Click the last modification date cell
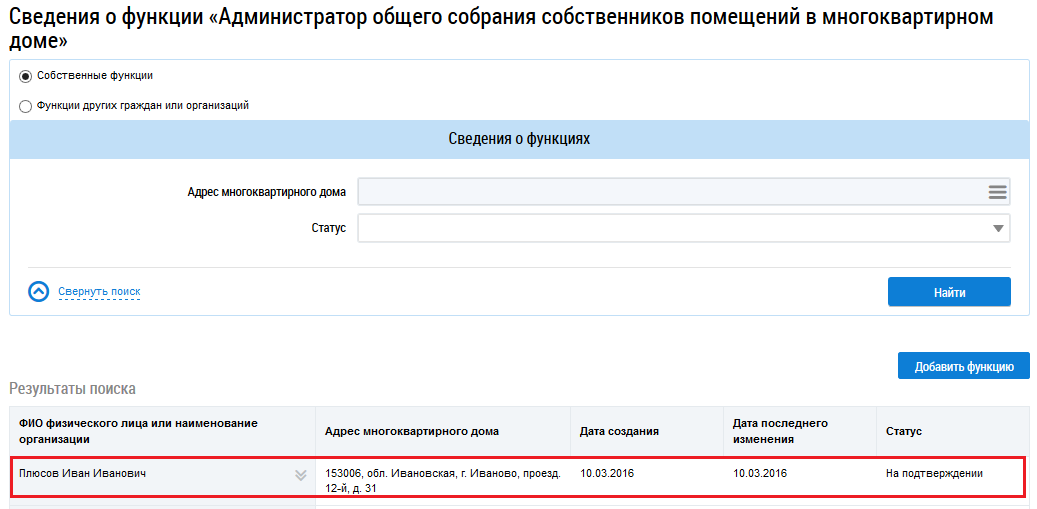 [760, 473]
